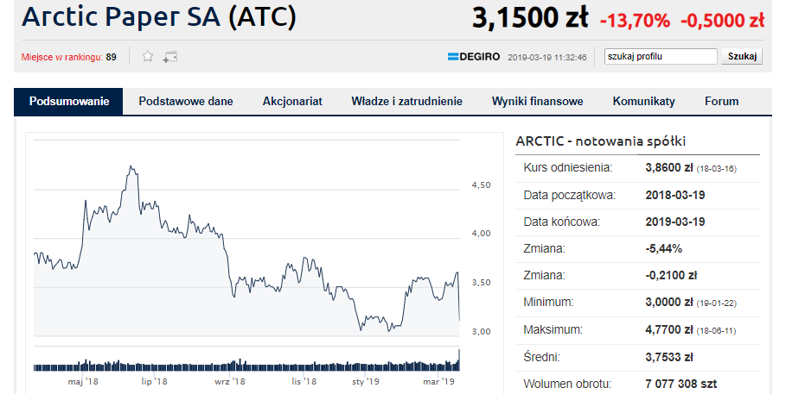This screenshot has height=394, width=786.
Task: Click the maj '18 axis label
Action: pyautogui.click(x=83, y=382)
